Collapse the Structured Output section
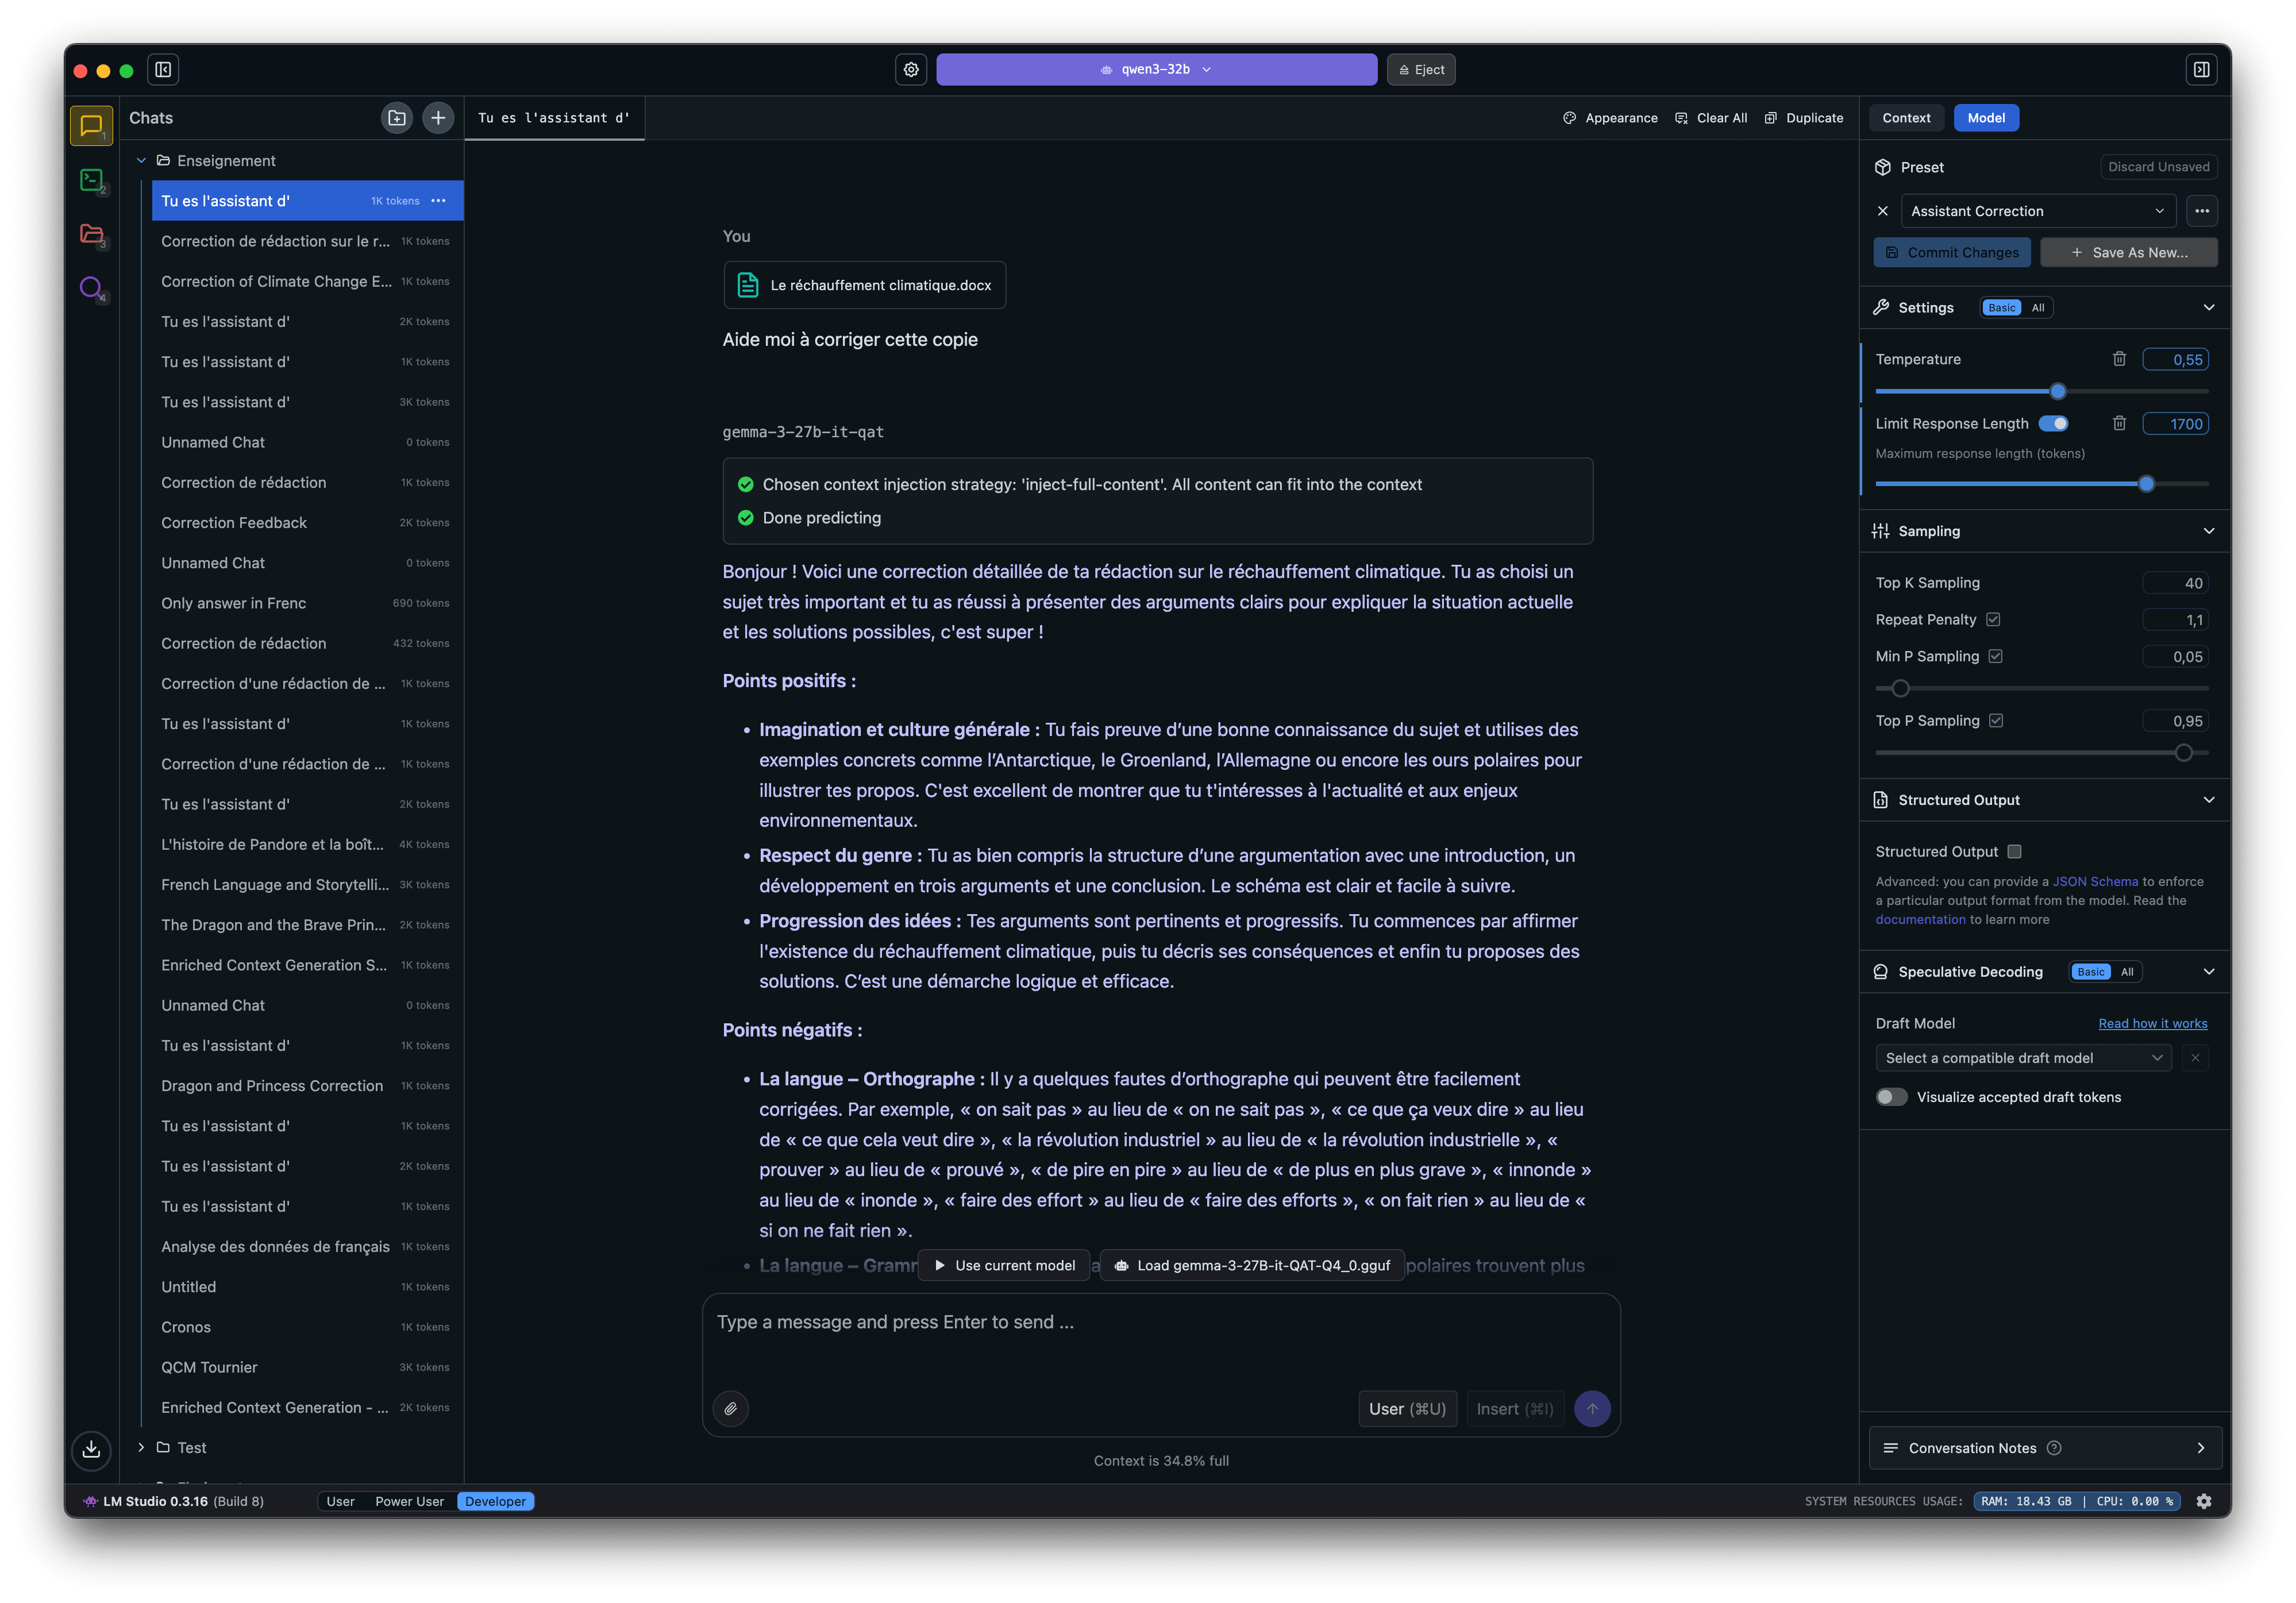2296x1603 pixels. 2209,800
